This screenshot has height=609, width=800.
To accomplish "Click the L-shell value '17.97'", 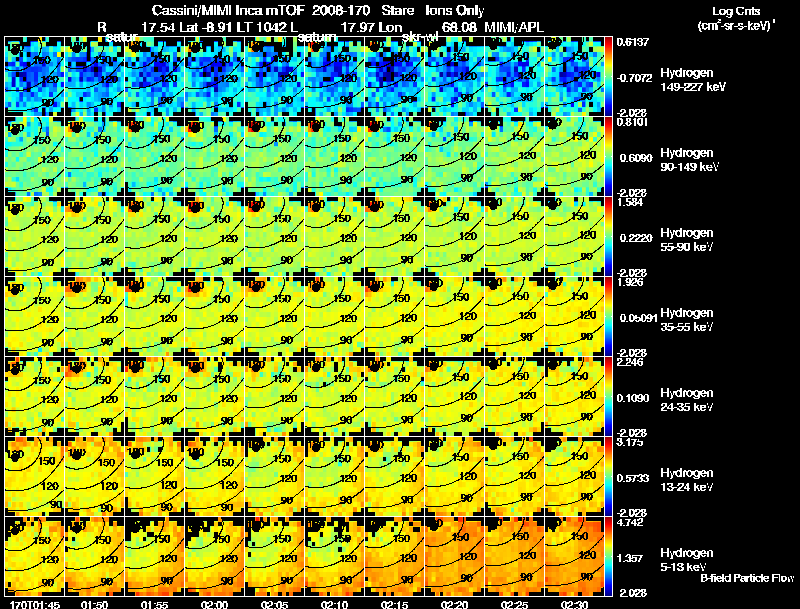I will pos(356,28).
